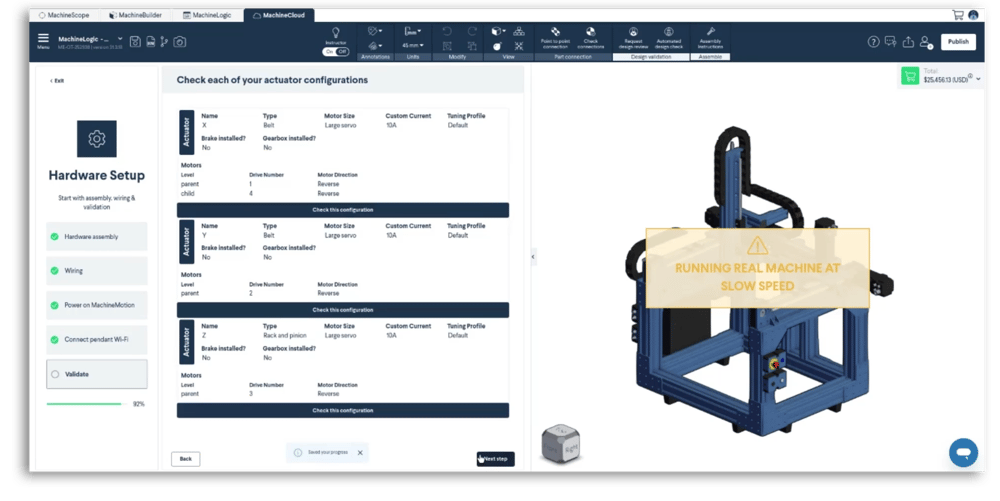Check Z actuator configuration button
The height and width of the screenshot is (501, 1000).
coord(343,410)
